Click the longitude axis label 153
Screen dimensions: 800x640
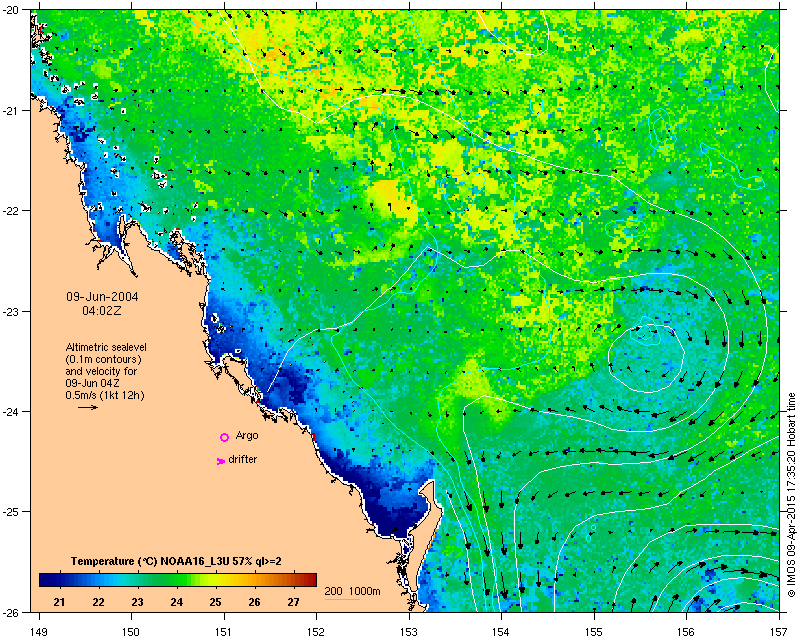409,632
